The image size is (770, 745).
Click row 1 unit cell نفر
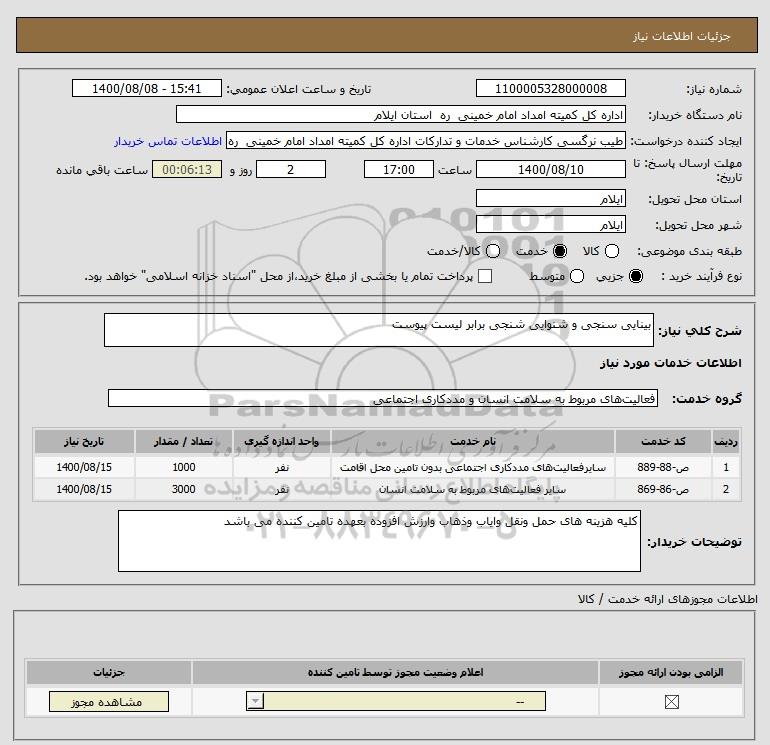(x=281, y=467)
